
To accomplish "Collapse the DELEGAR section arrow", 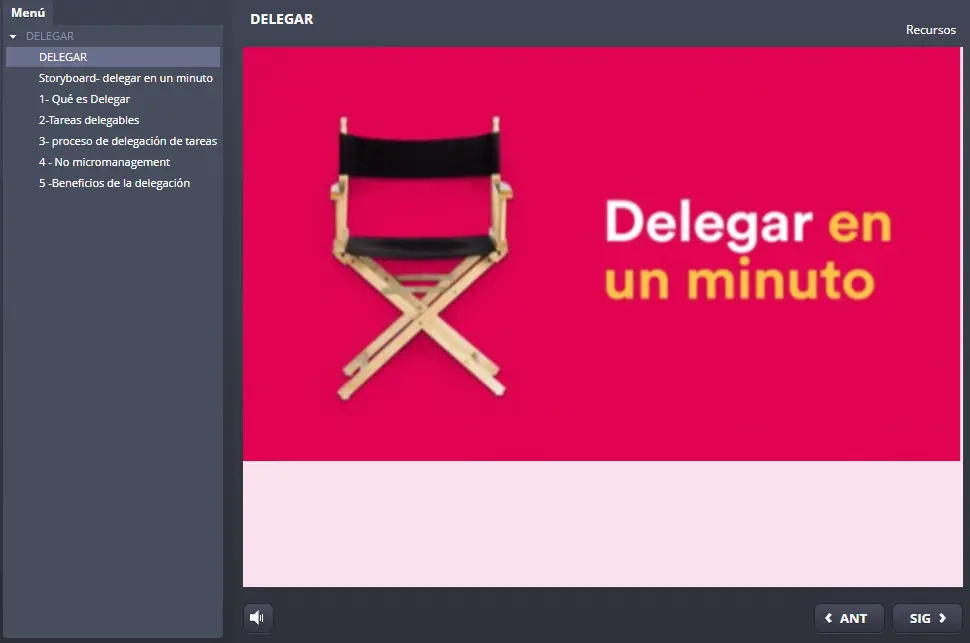I will (x=13, y=37).
